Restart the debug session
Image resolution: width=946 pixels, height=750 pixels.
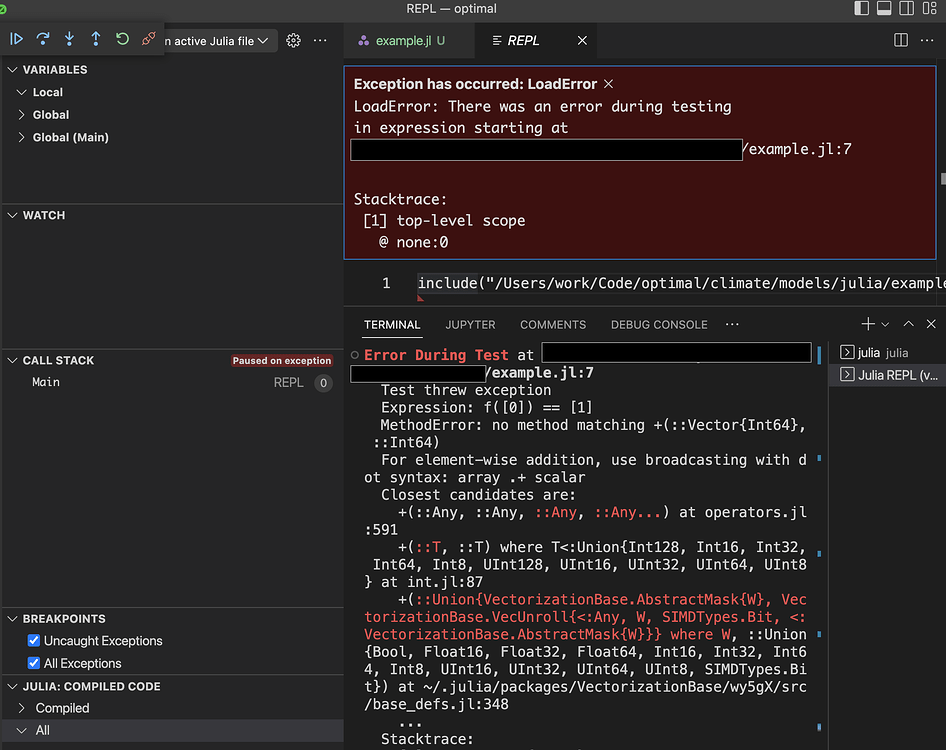[122, 39]
